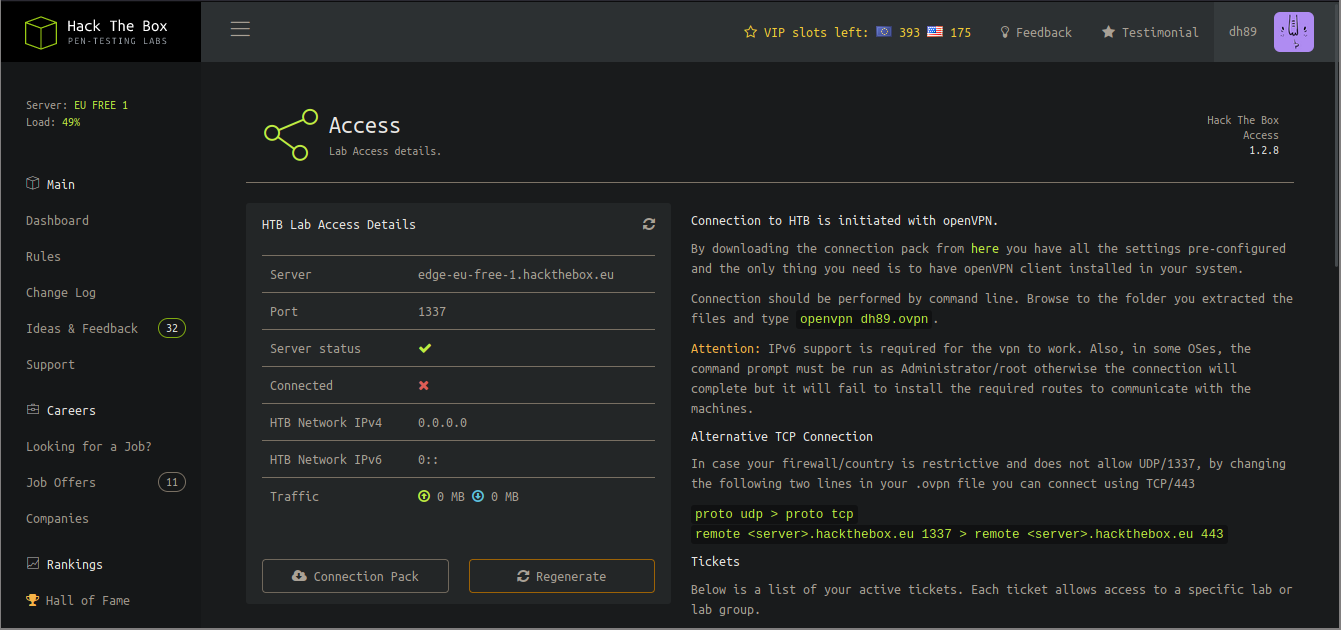The image size is (1341, 630).
Task: Open Hall of Fame rankings
Action: 88,601
